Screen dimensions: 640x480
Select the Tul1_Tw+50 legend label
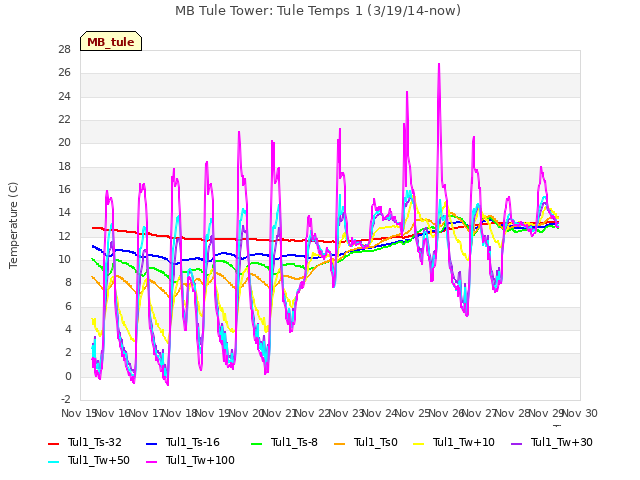[99, 460]
